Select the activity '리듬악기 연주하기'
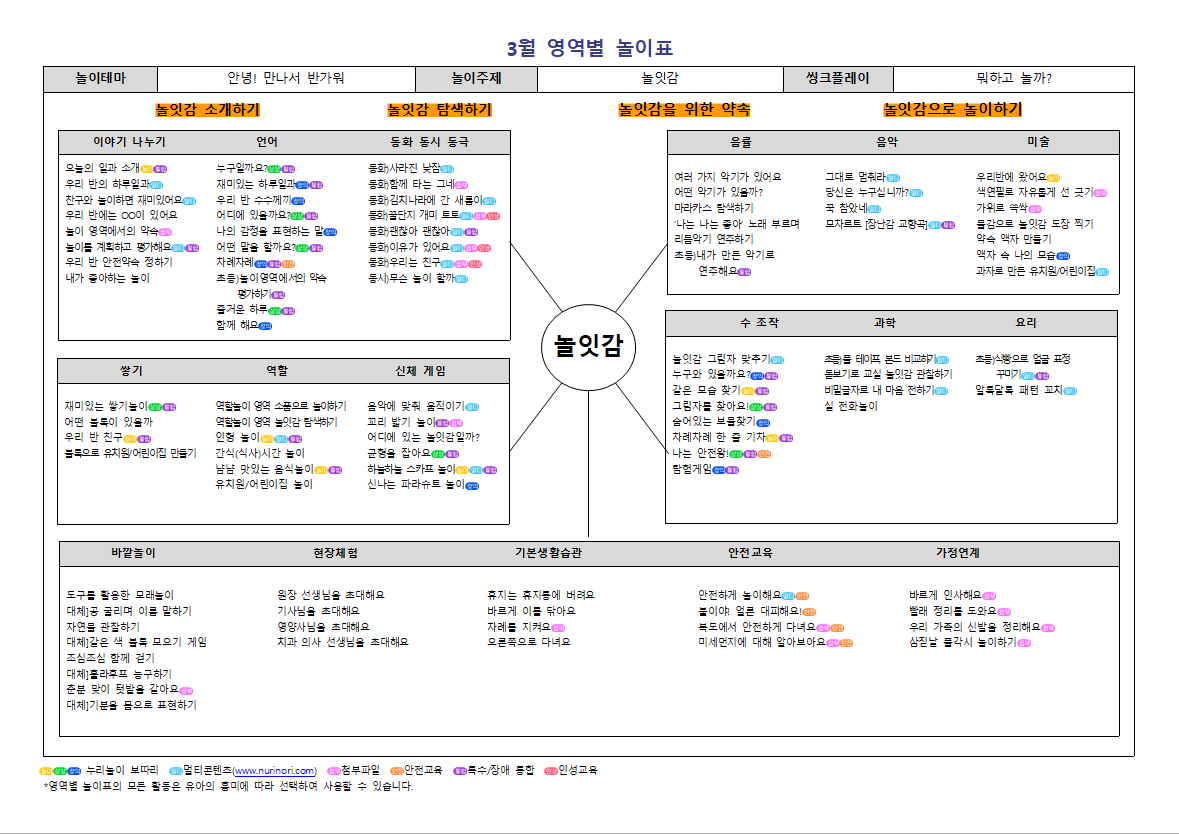The height and width of the screenshot is (834, 1179). coord(714,239)
